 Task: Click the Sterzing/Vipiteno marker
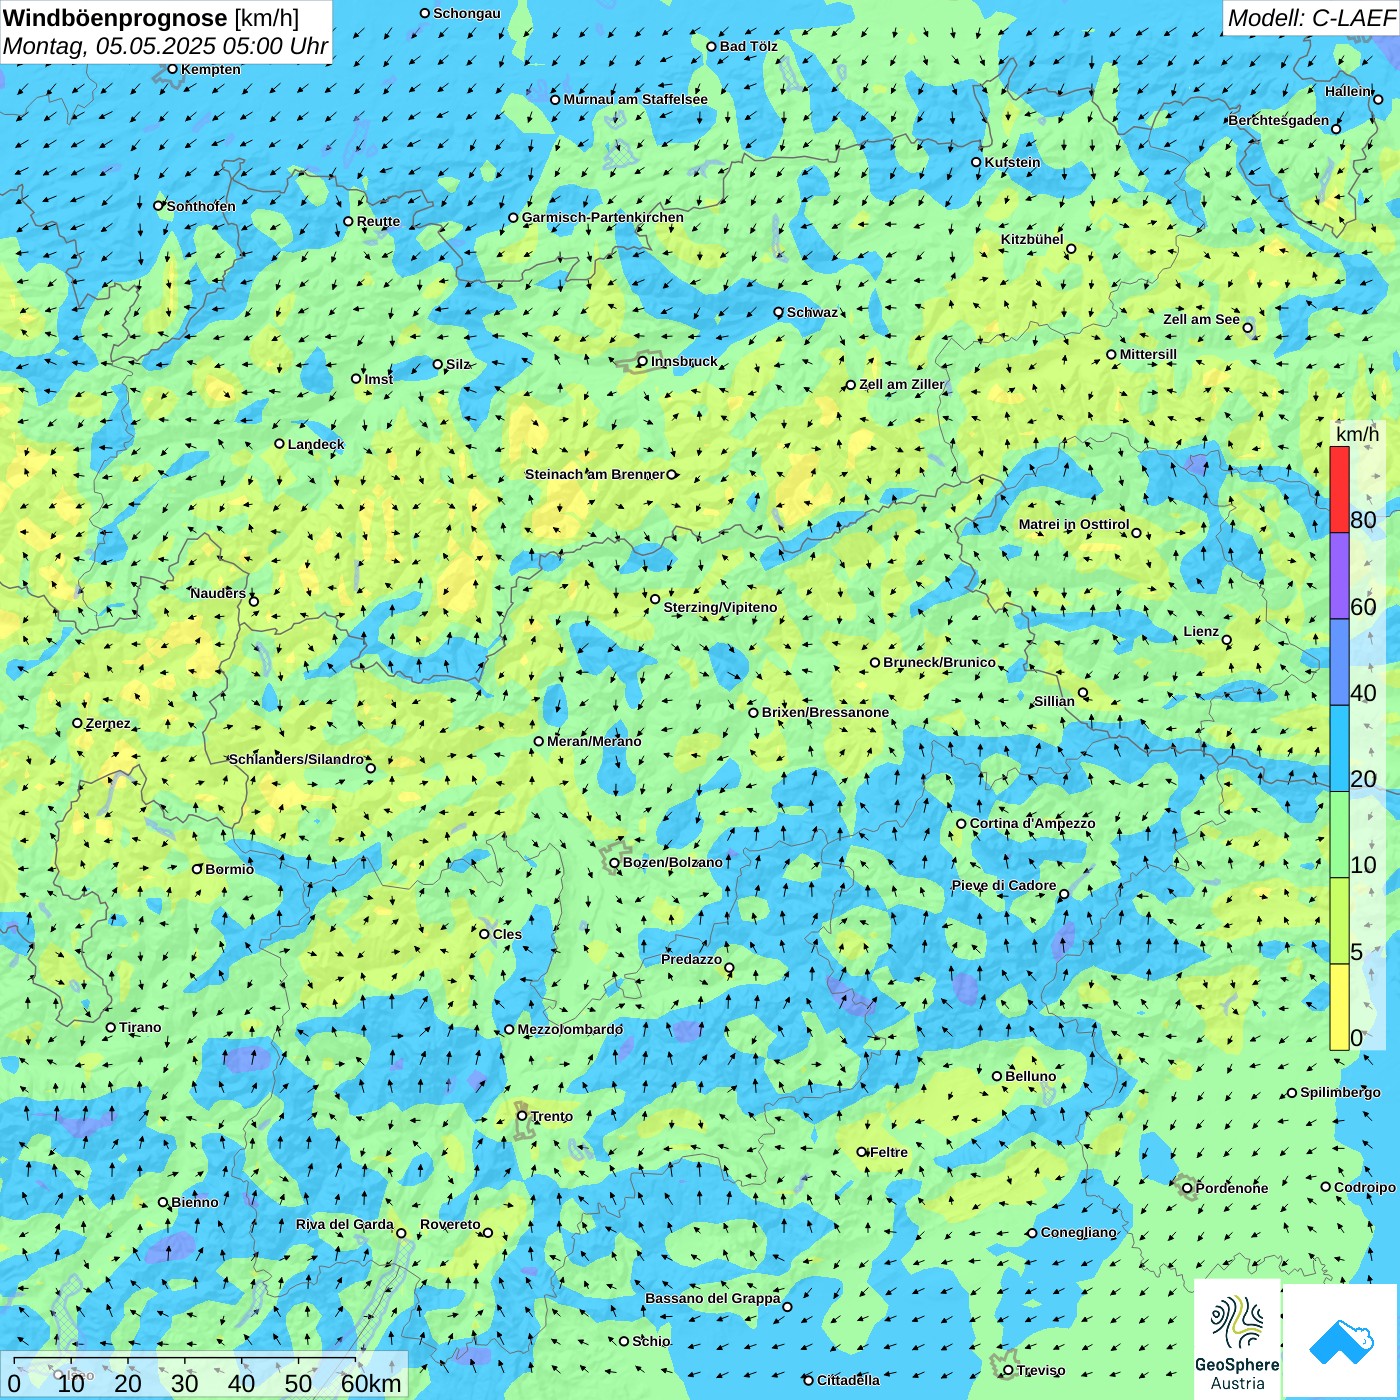pyautogui.click(x=655, y=599)
